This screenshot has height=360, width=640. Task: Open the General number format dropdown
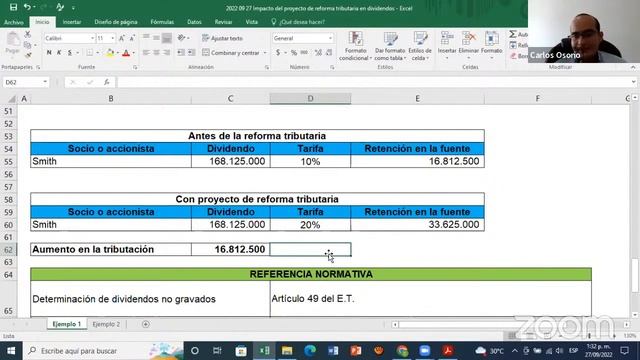point(330,38)
